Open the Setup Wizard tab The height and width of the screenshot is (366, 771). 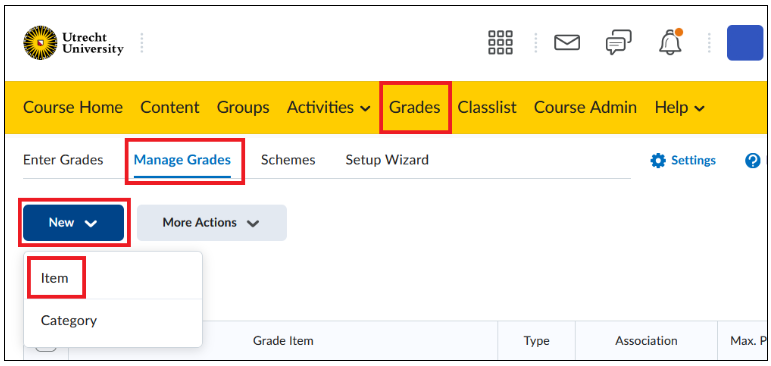(387, 160)
